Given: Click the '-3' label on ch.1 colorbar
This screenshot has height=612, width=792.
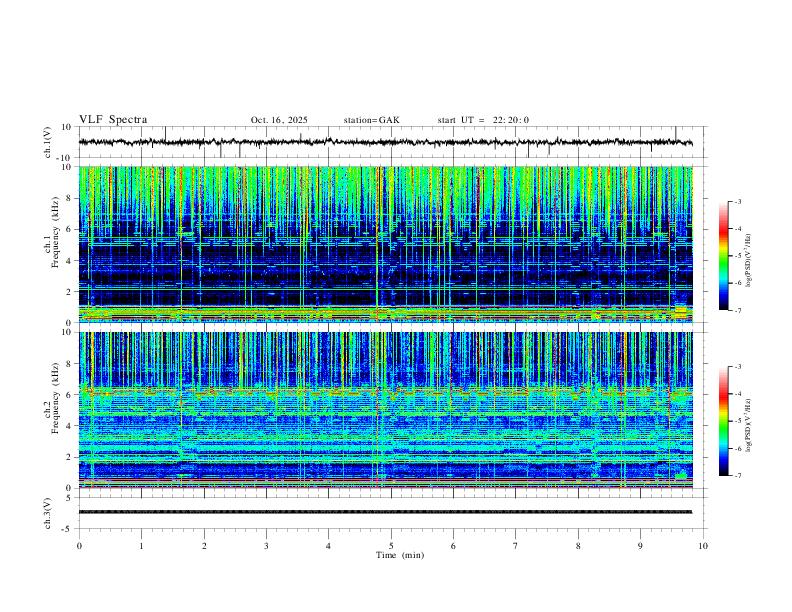Looking at the screenshot, I should [737, 201].
